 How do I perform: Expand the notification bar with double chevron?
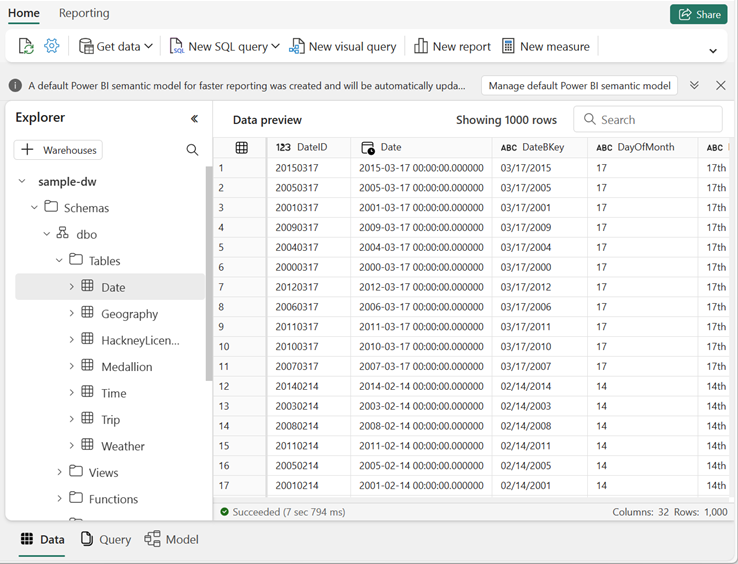click(694, 85)
